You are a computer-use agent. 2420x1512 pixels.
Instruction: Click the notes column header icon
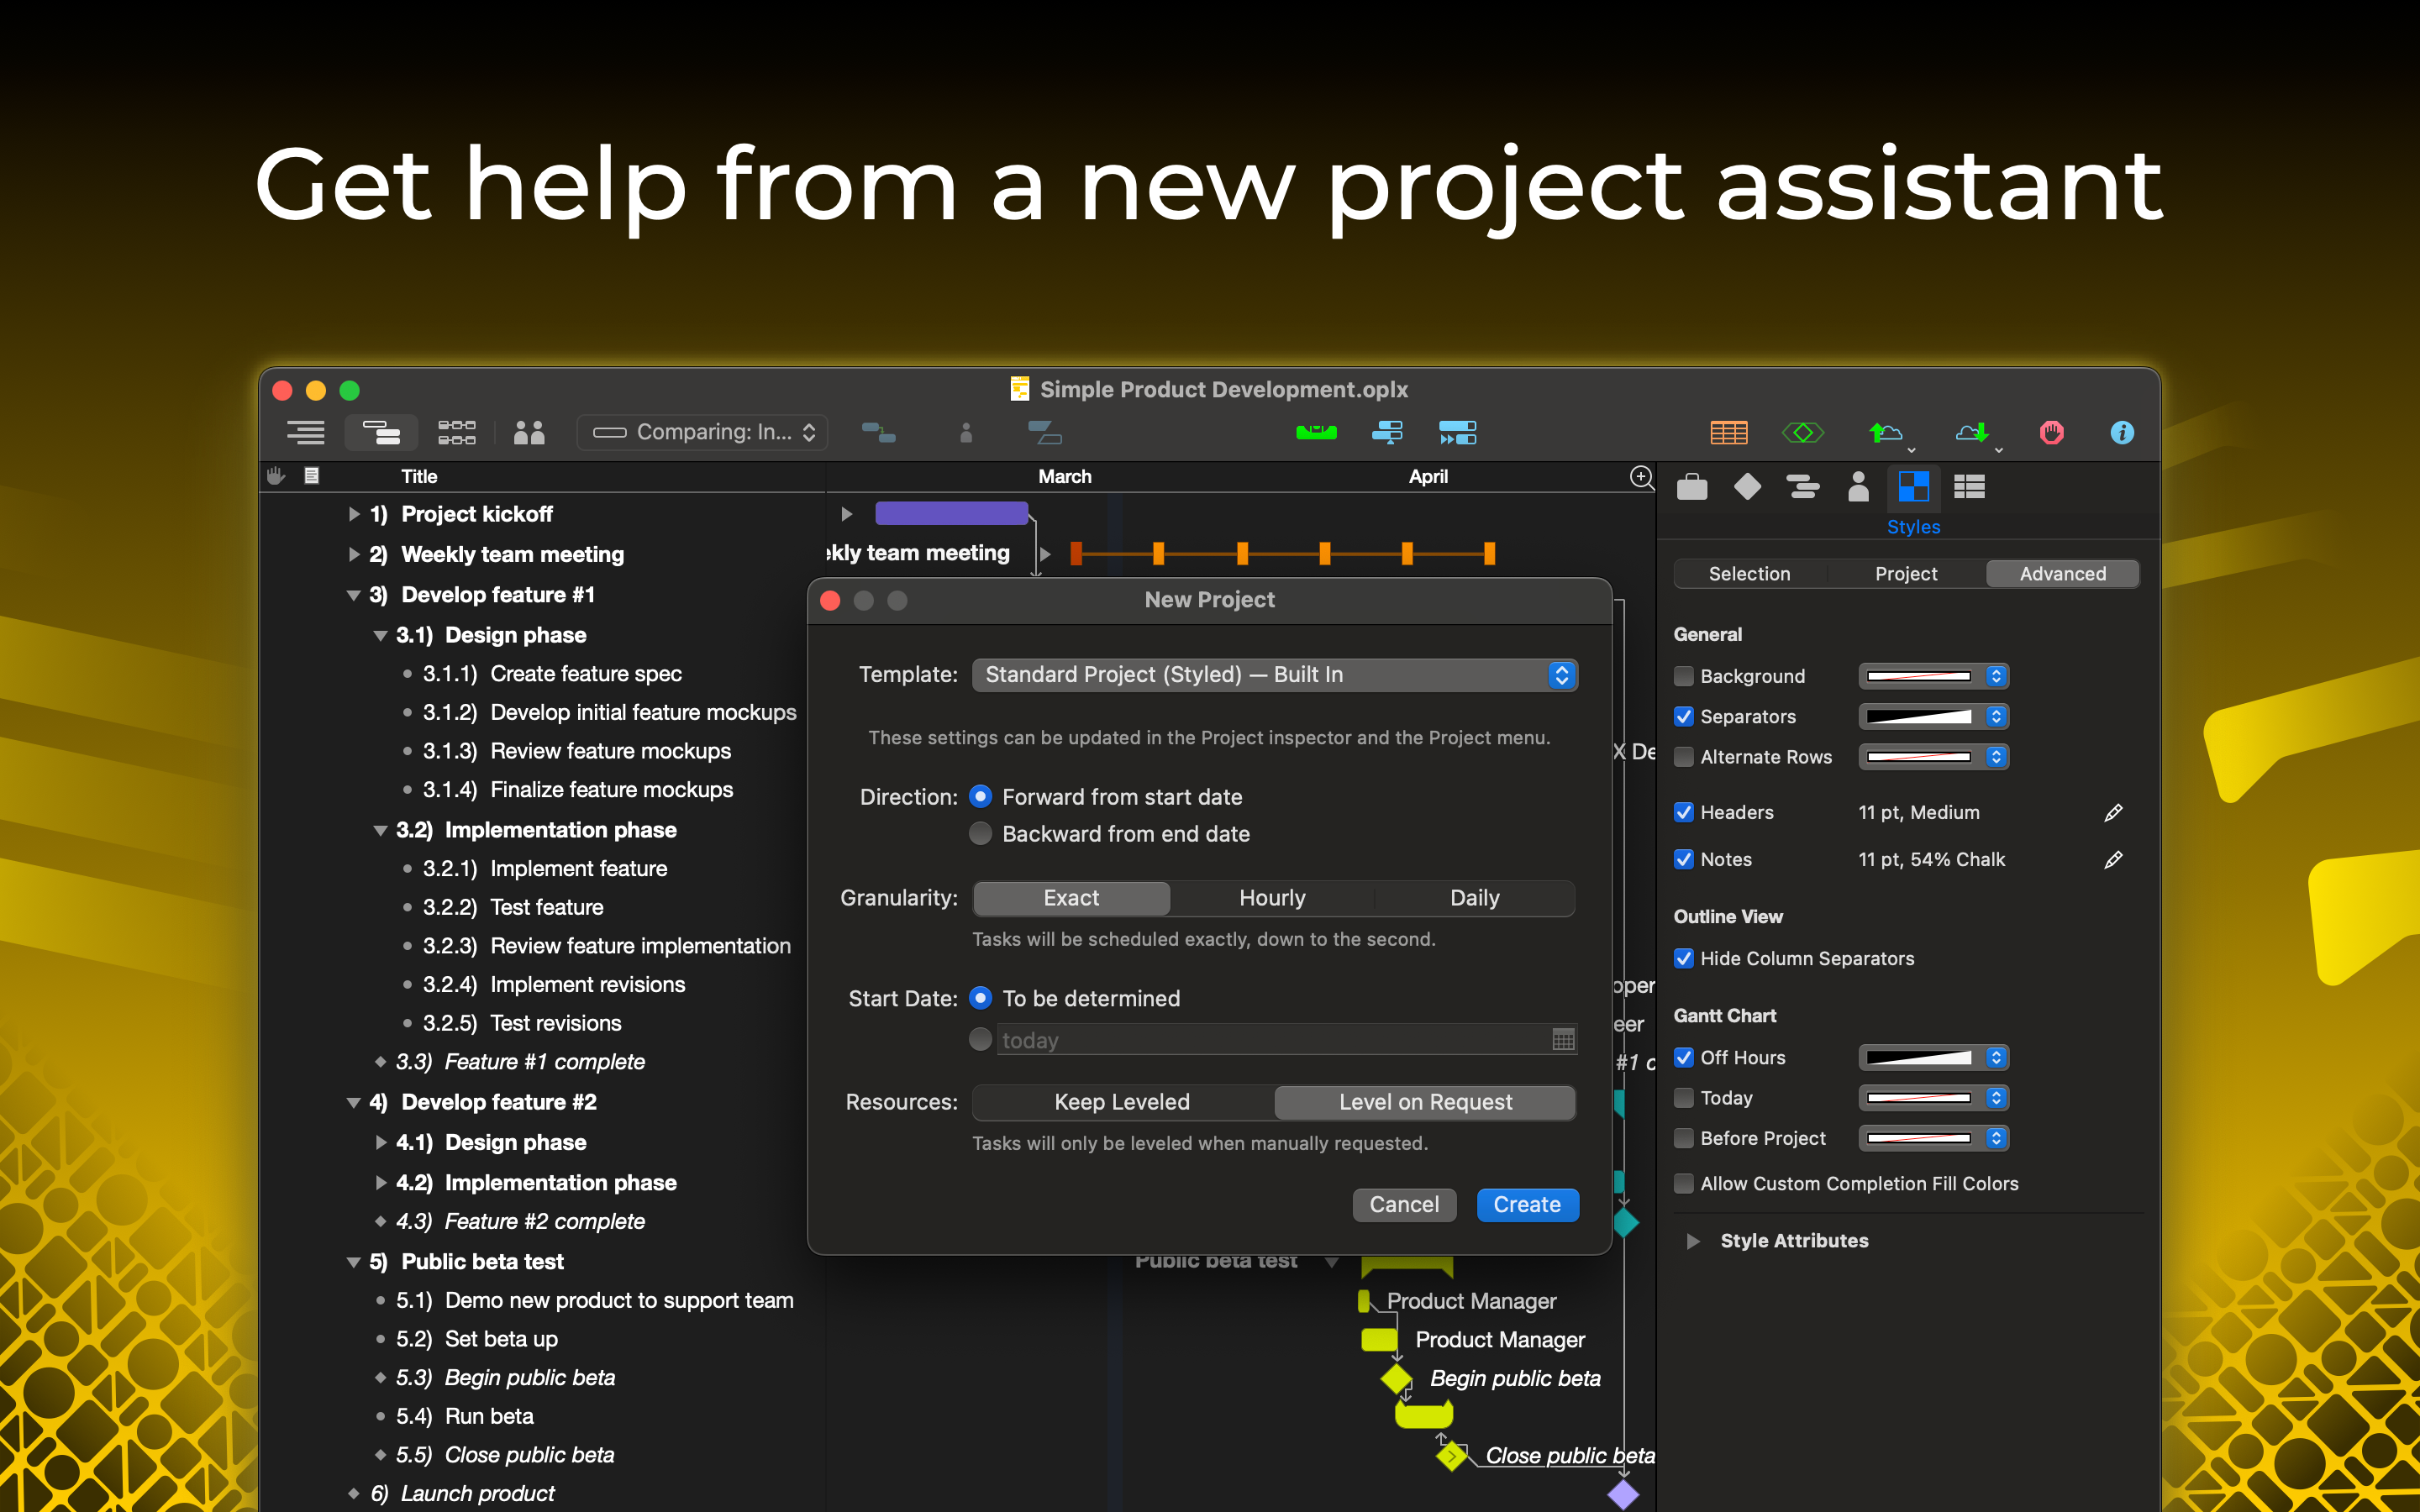pos(312,476)
